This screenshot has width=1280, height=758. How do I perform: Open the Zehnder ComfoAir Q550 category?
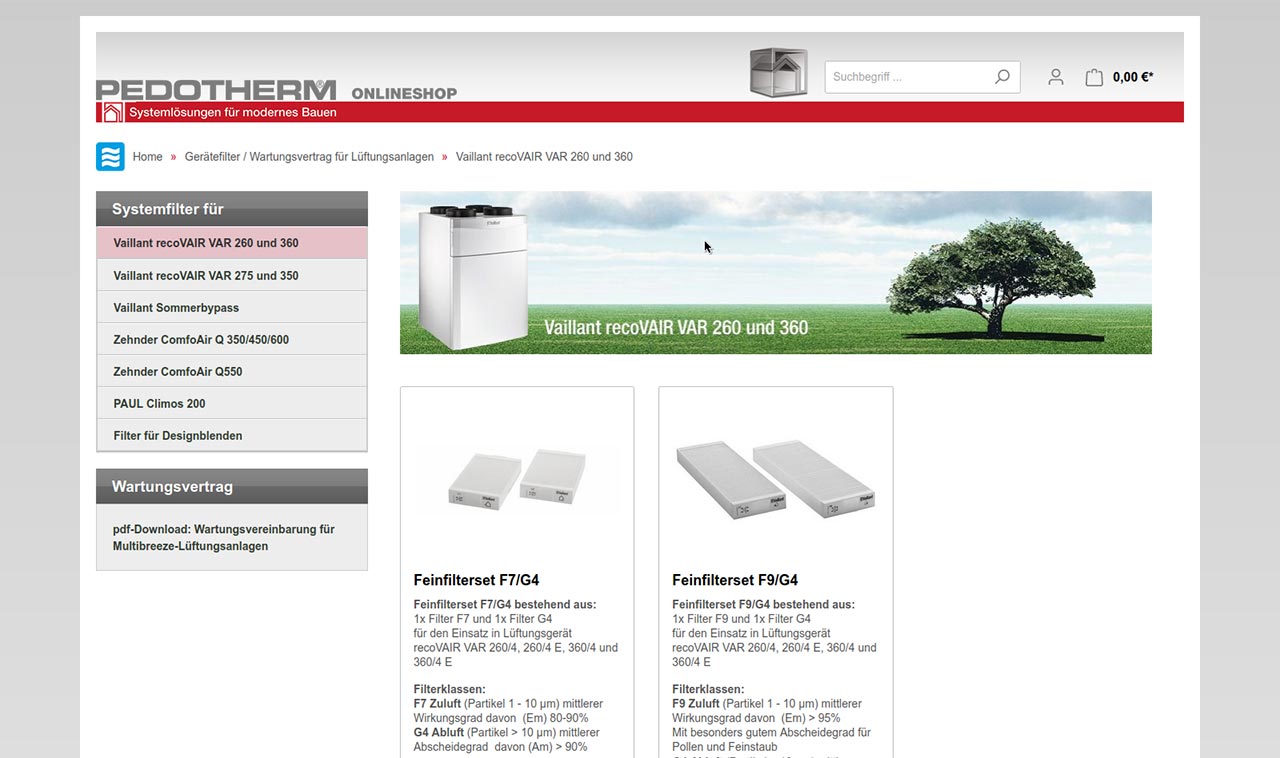(x=232, y=371)
